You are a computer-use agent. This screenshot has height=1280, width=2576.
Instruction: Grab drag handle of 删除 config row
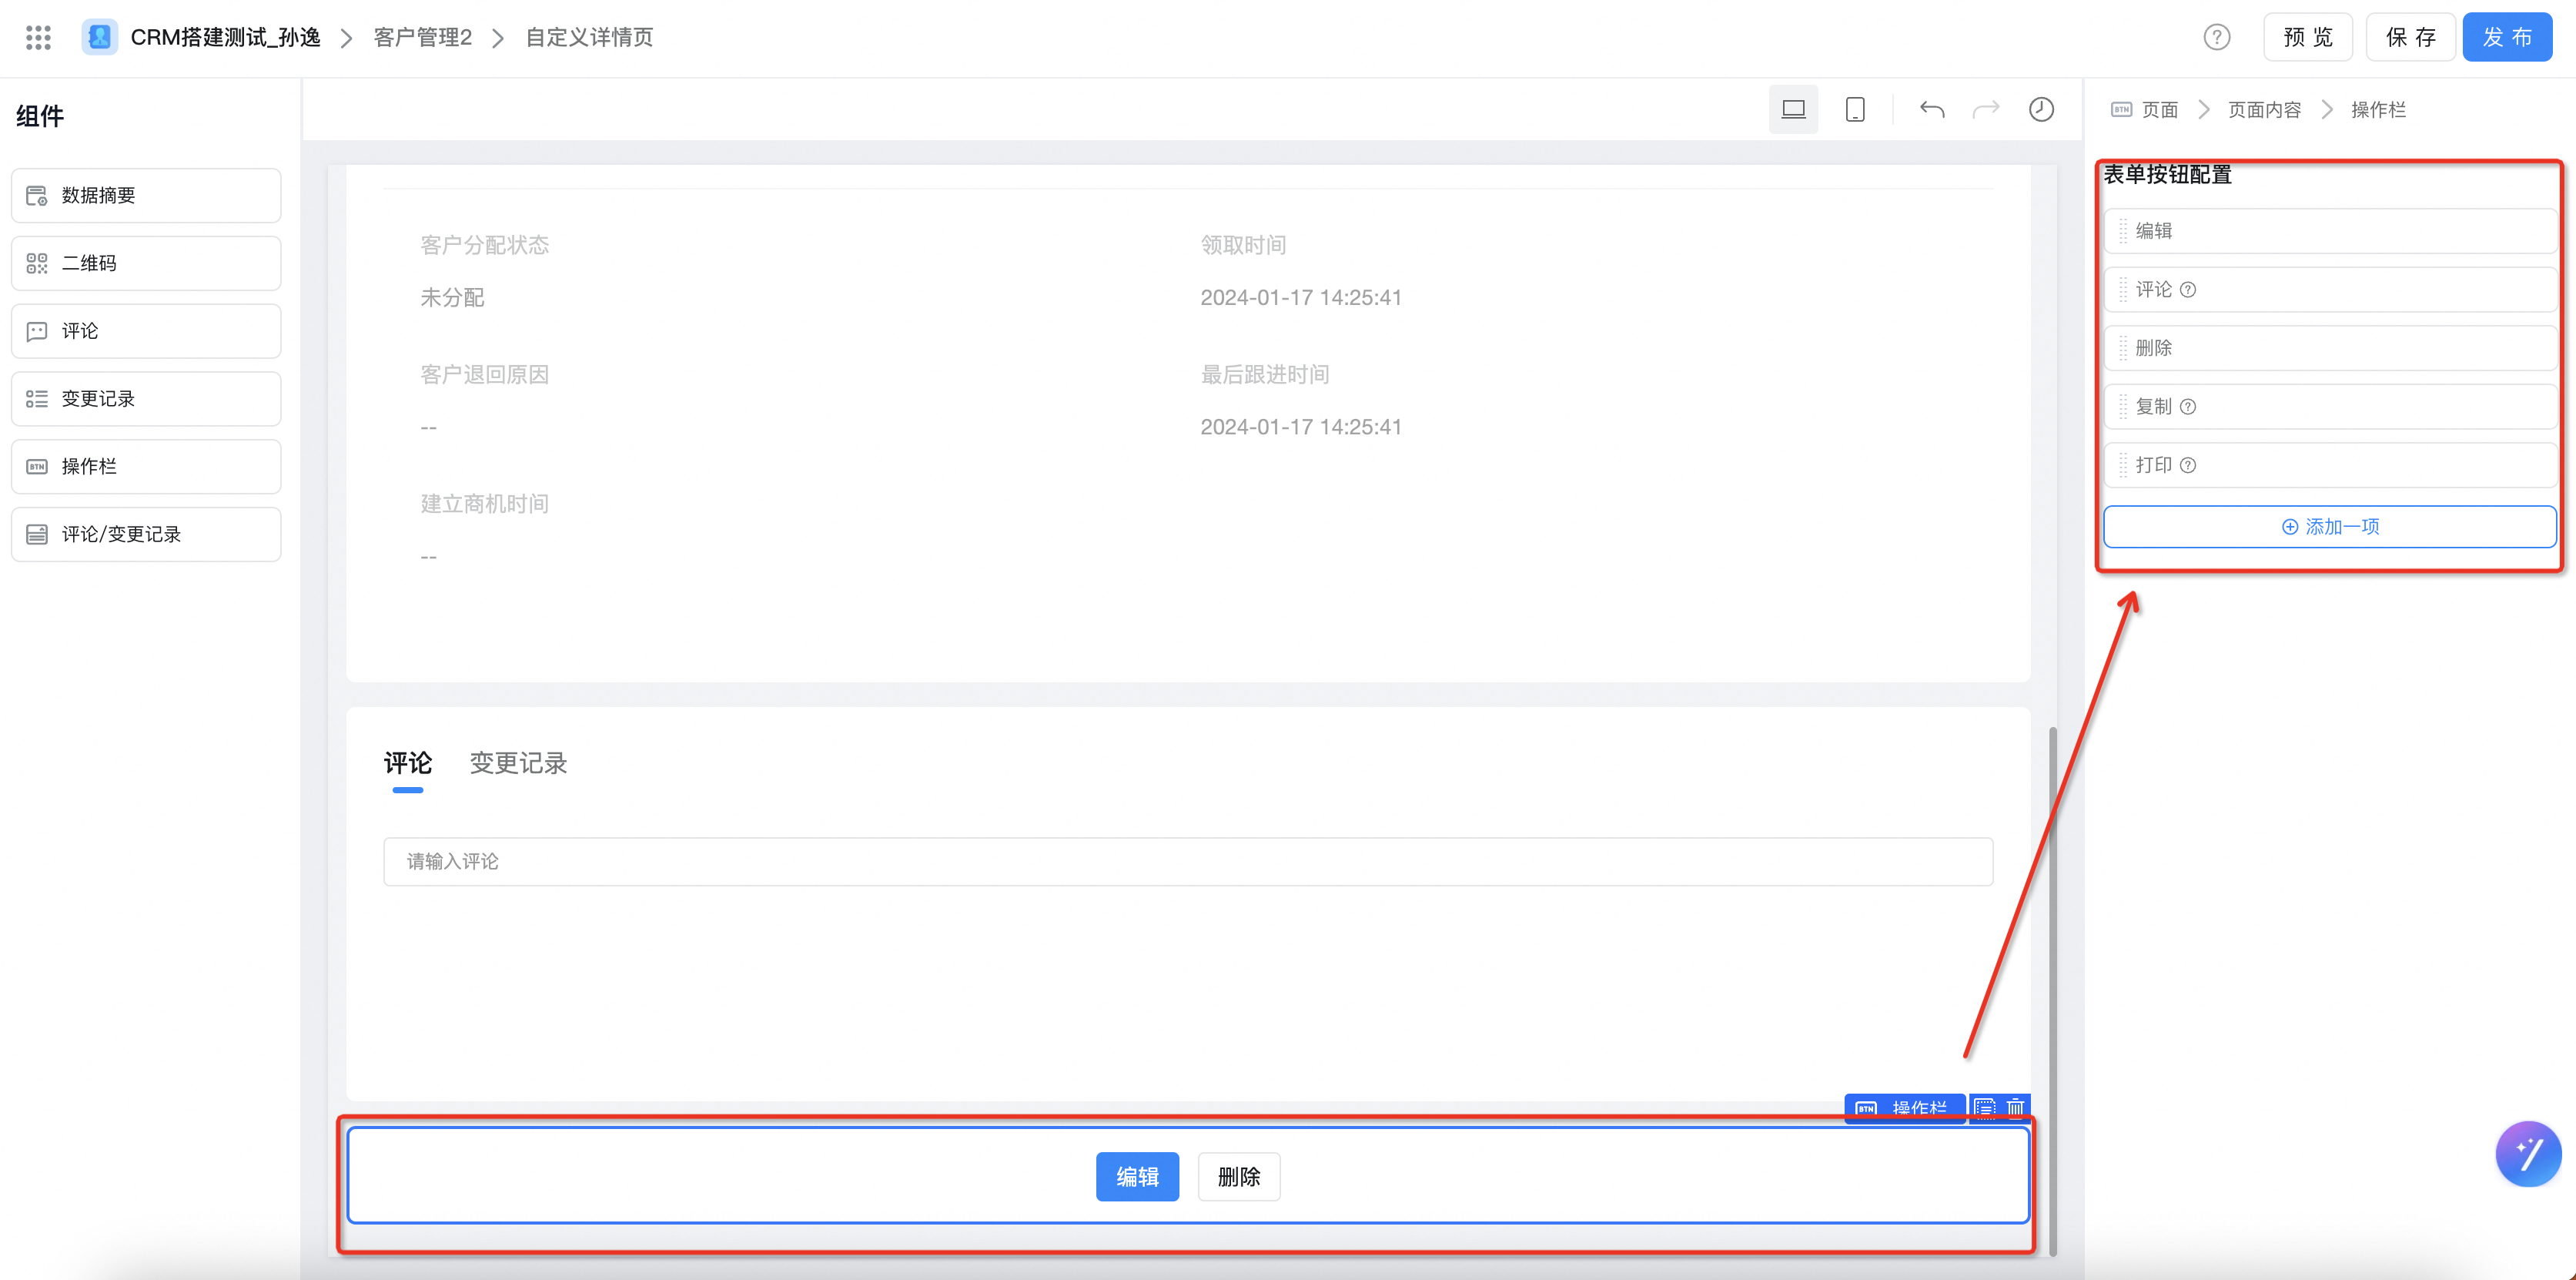[2122, 348]
